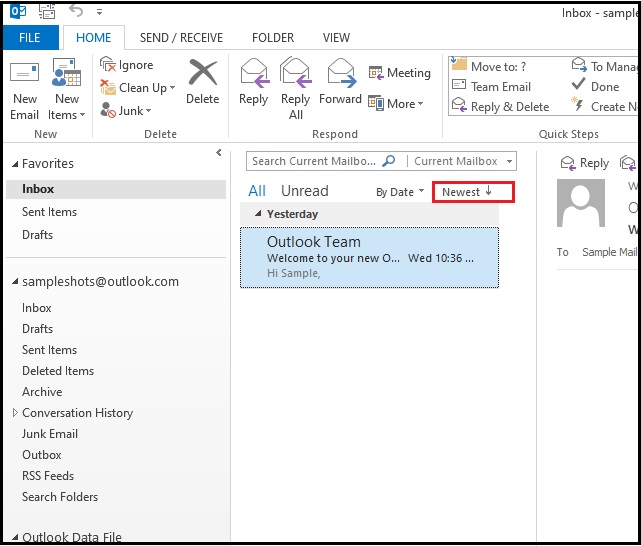Click the Meeting reply icon
The height and width of the screenshot is (546, 641).
pos(376,73)
